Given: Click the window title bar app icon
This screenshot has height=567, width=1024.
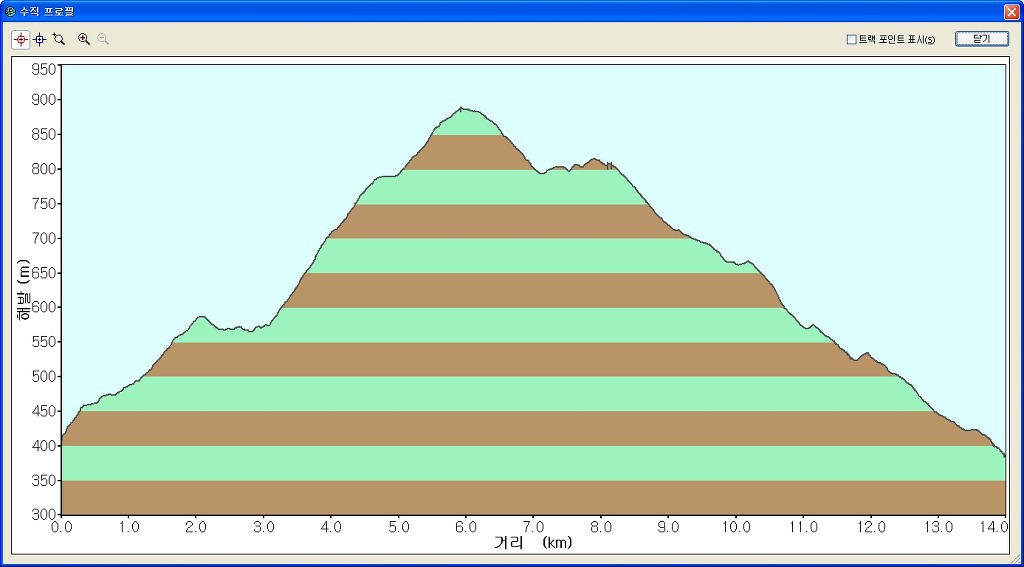Looking at the screenshot, I should [x=10, y=11].
